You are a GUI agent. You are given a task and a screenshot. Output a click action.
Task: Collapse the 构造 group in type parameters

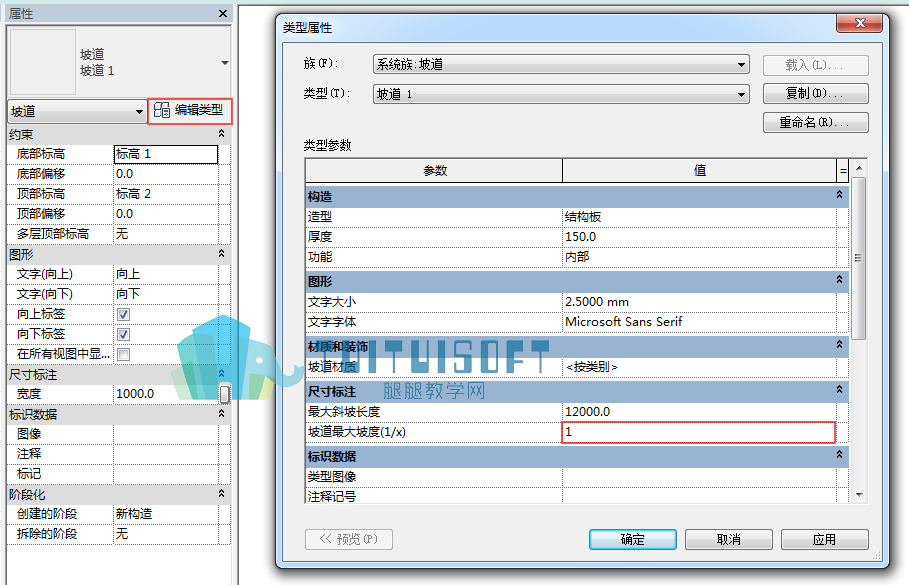(839, 195)
